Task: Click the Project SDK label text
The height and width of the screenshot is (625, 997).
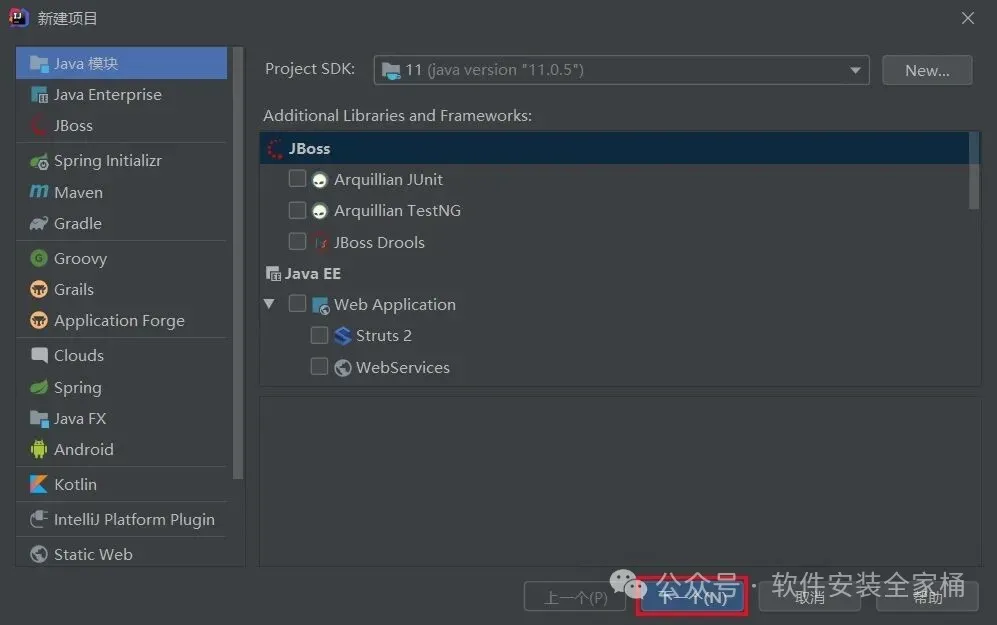Action: (310, 69)
